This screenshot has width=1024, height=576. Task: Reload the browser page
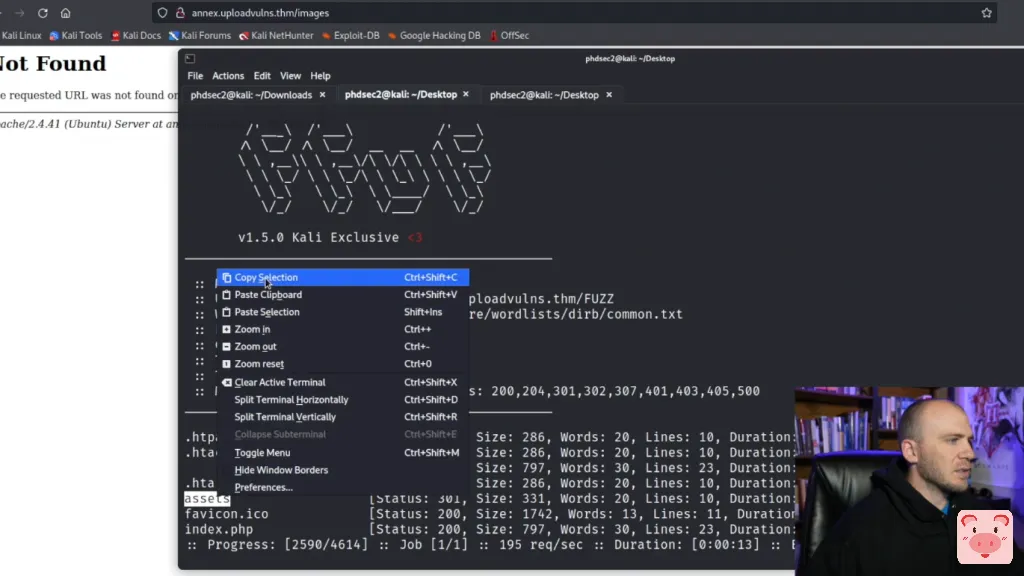tap(42, 13)
